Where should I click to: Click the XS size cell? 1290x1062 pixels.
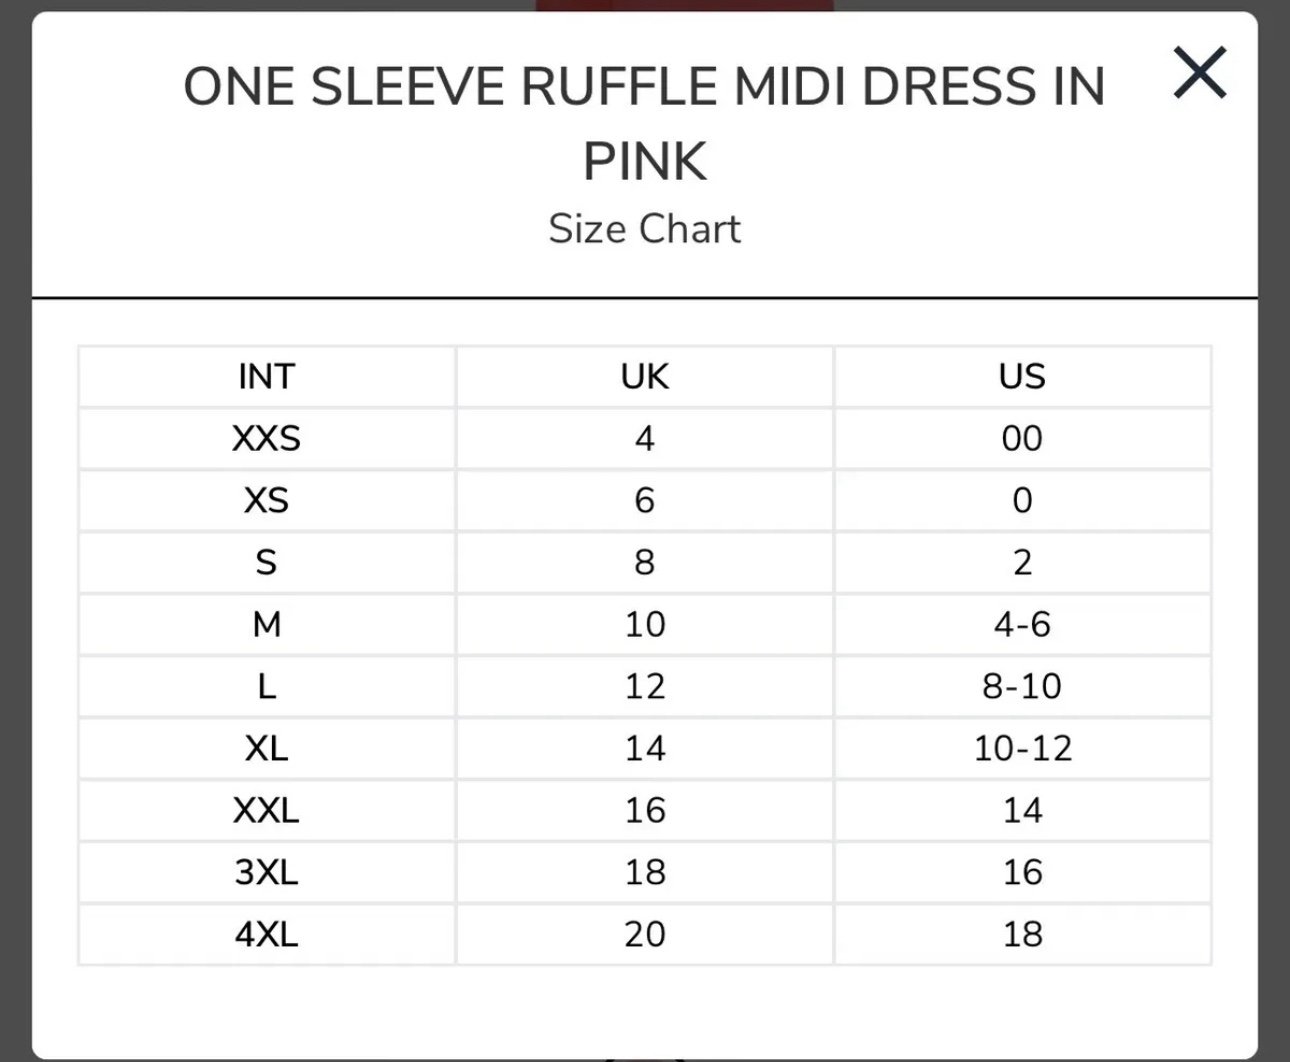267,501
